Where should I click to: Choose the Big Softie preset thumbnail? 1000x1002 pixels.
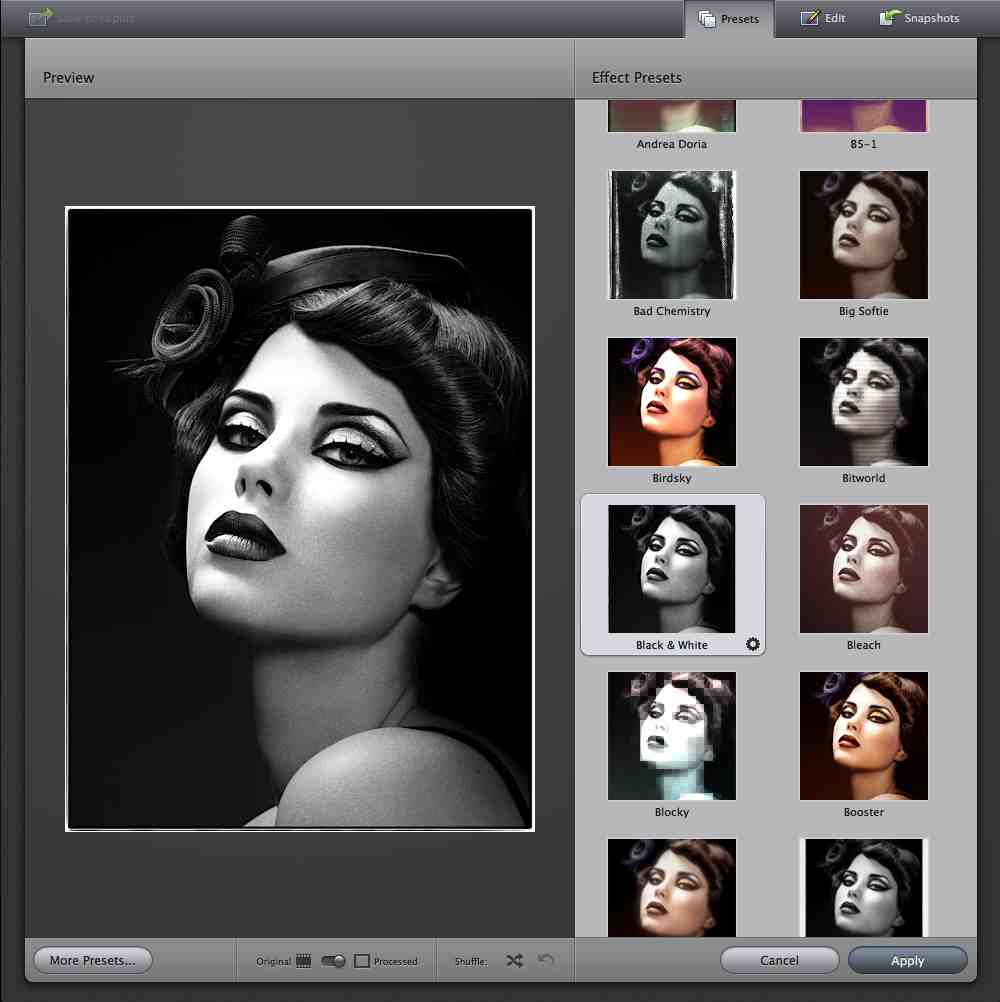pos(864,235)
